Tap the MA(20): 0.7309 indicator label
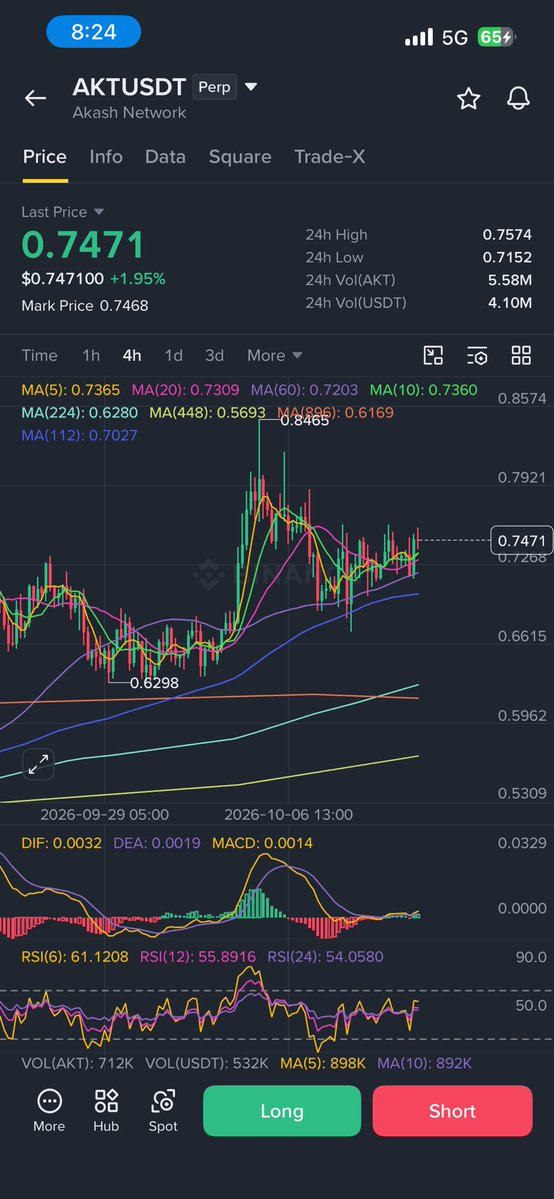Image resolution: width=554 pixels, height=1199 pixels. click(x=185, y=390)
